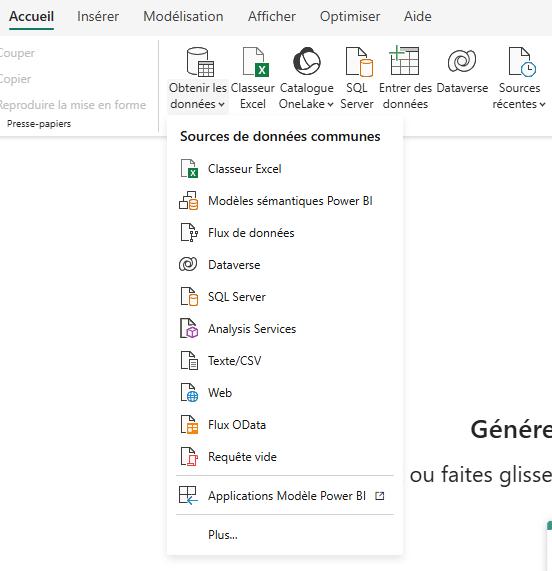Viewport: 552px width, 571px height.
Task: Select the Applications Modèle Power BI icon
Action: coord(188,496)
